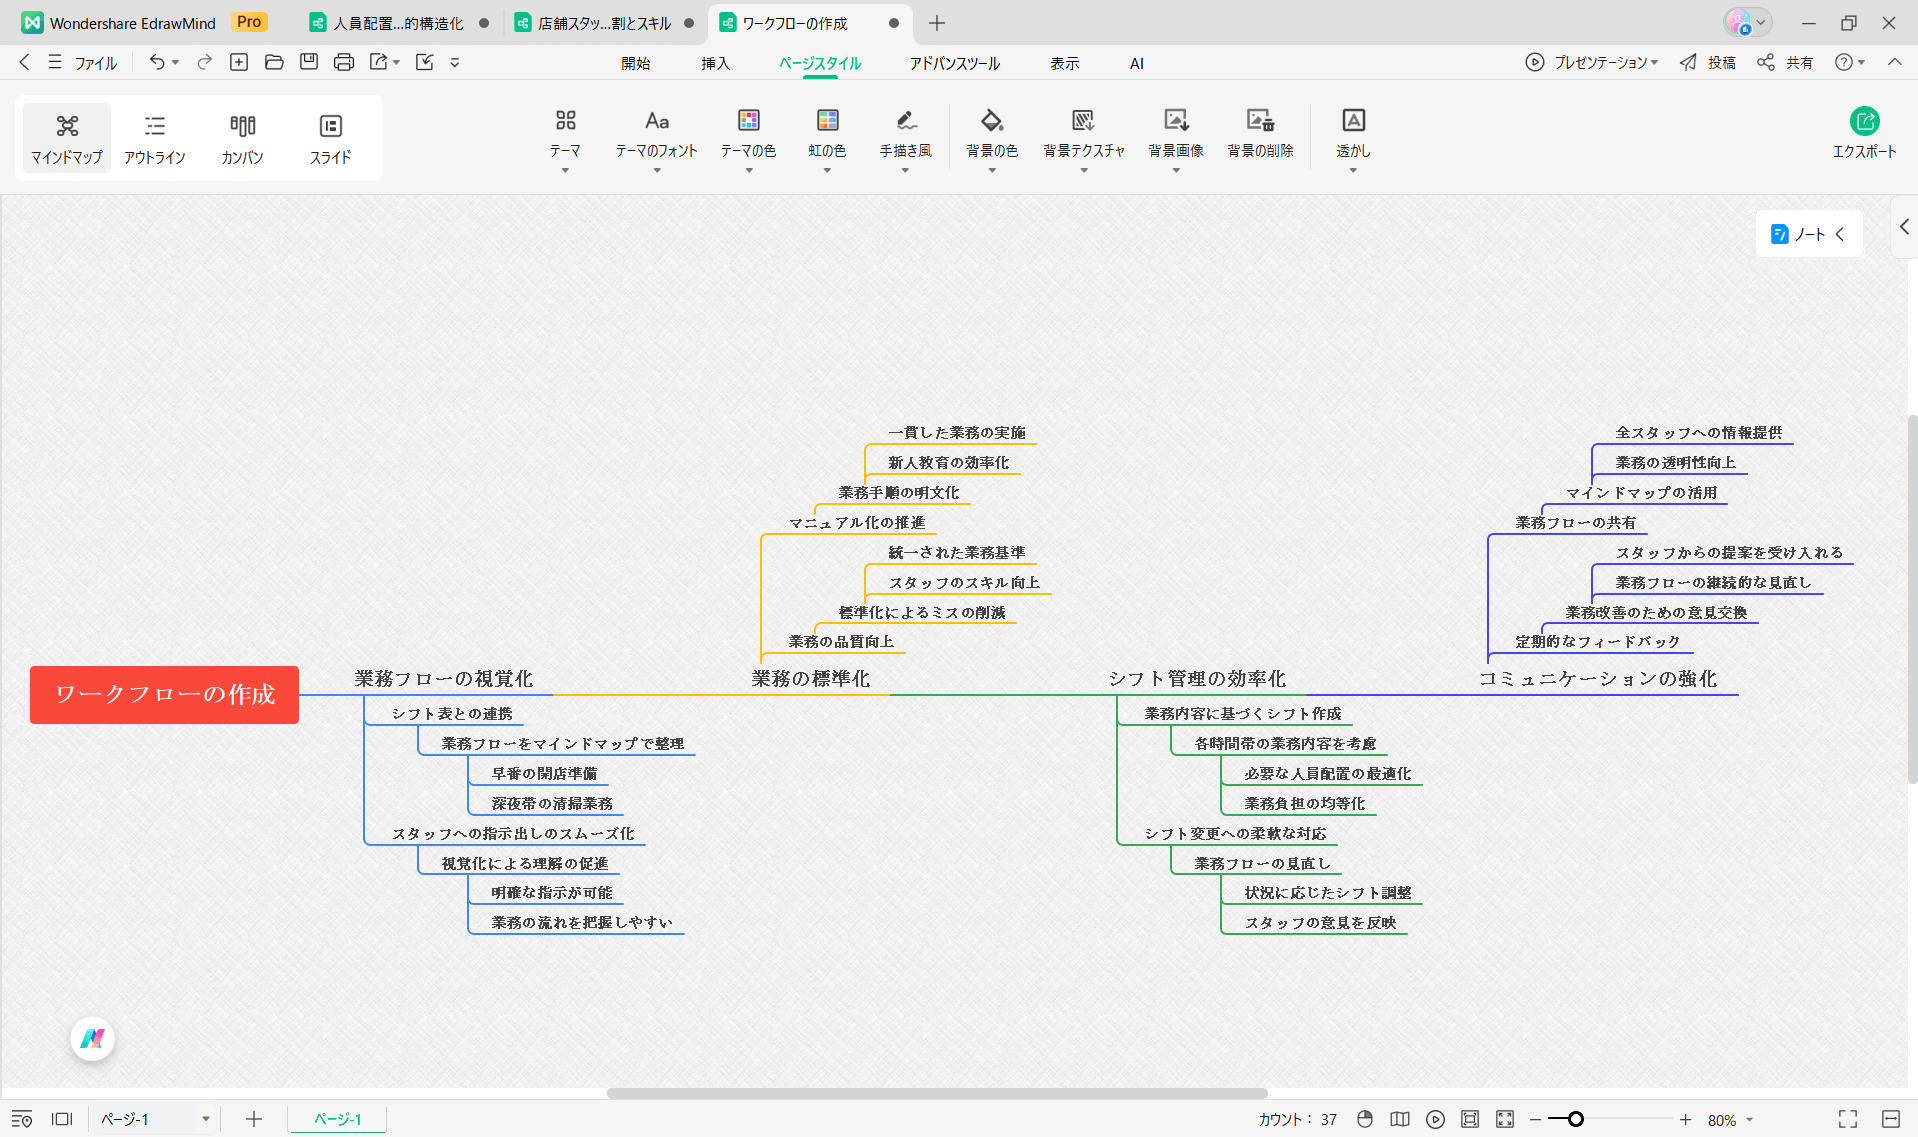Switch to the AI ribbon tab
Screen dimensions: 1918x1137
1136,63
